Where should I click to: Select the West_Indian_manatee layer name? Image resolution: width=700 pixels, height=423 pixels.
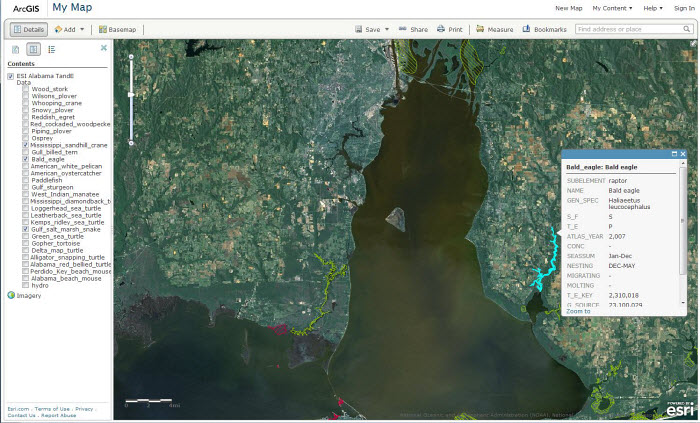[65, 194]
